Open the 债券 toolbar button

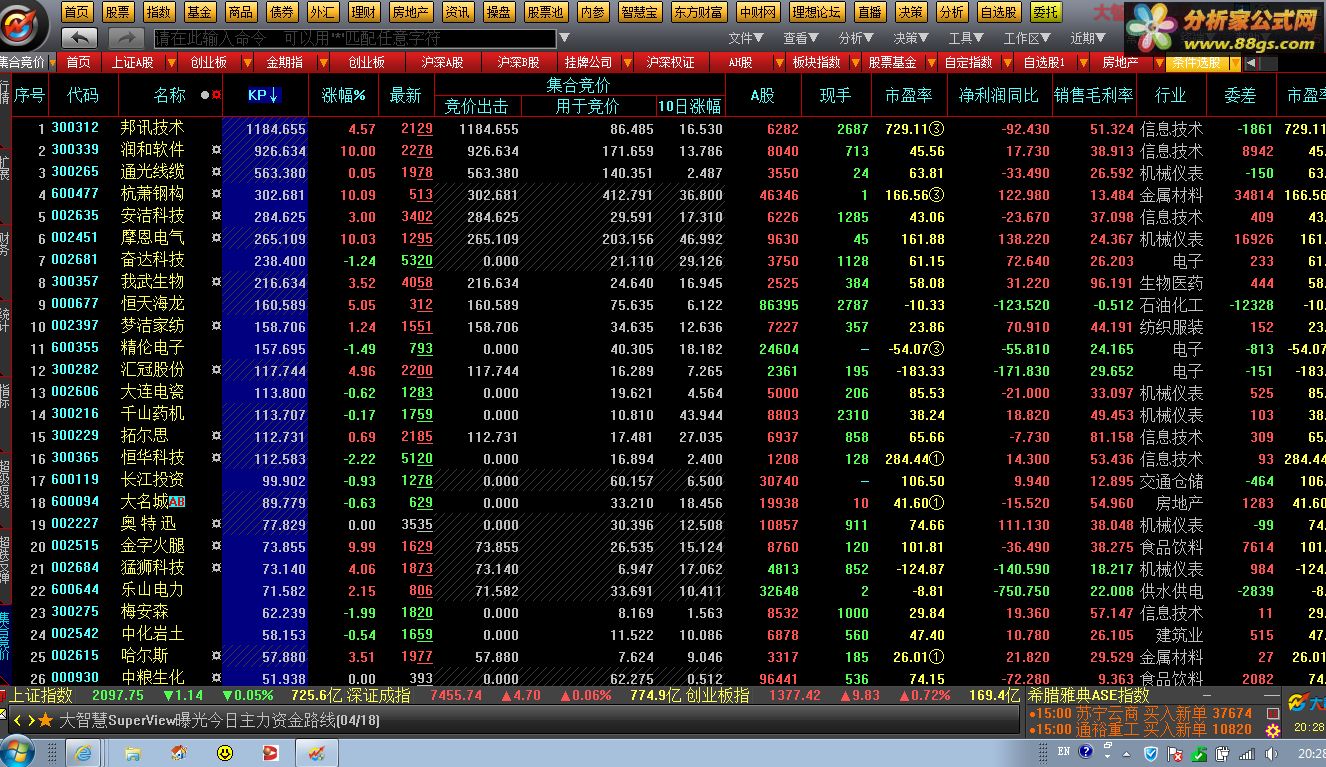pyautogui.click(x=282, y=12)
